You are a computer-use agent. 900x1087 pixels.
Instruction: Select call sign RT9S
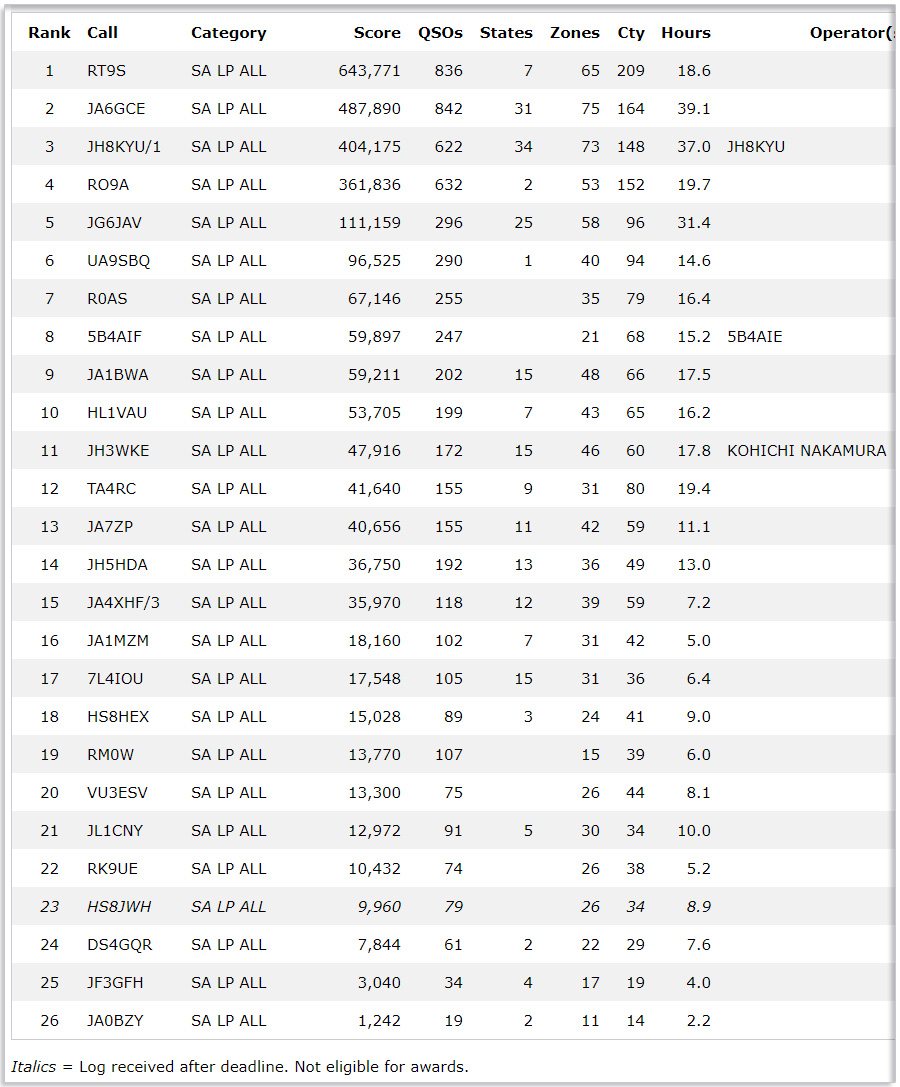coord(106,71)
